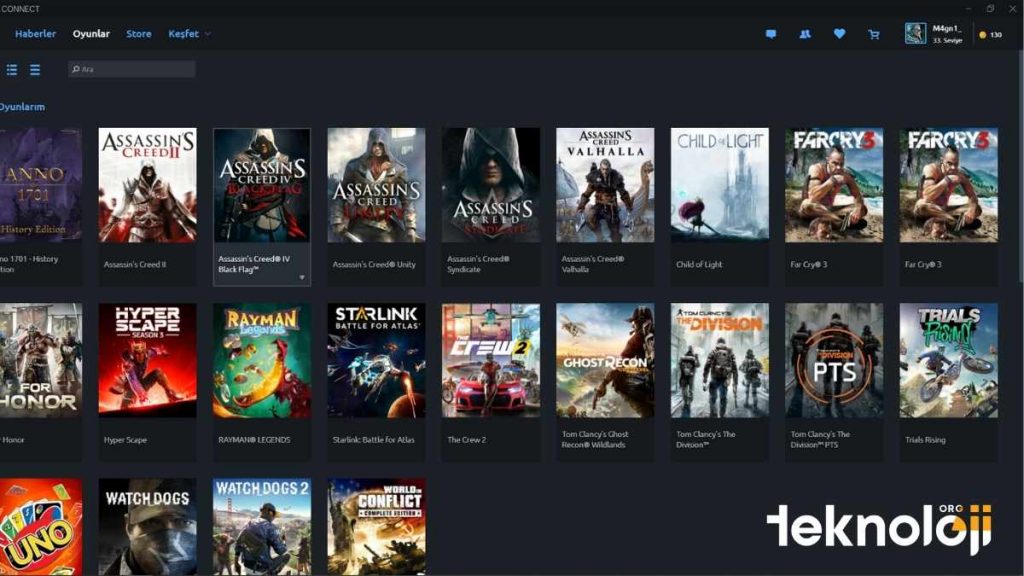
Task: Select the Assassin's Creed Valhalla cover
Action: 605,185
